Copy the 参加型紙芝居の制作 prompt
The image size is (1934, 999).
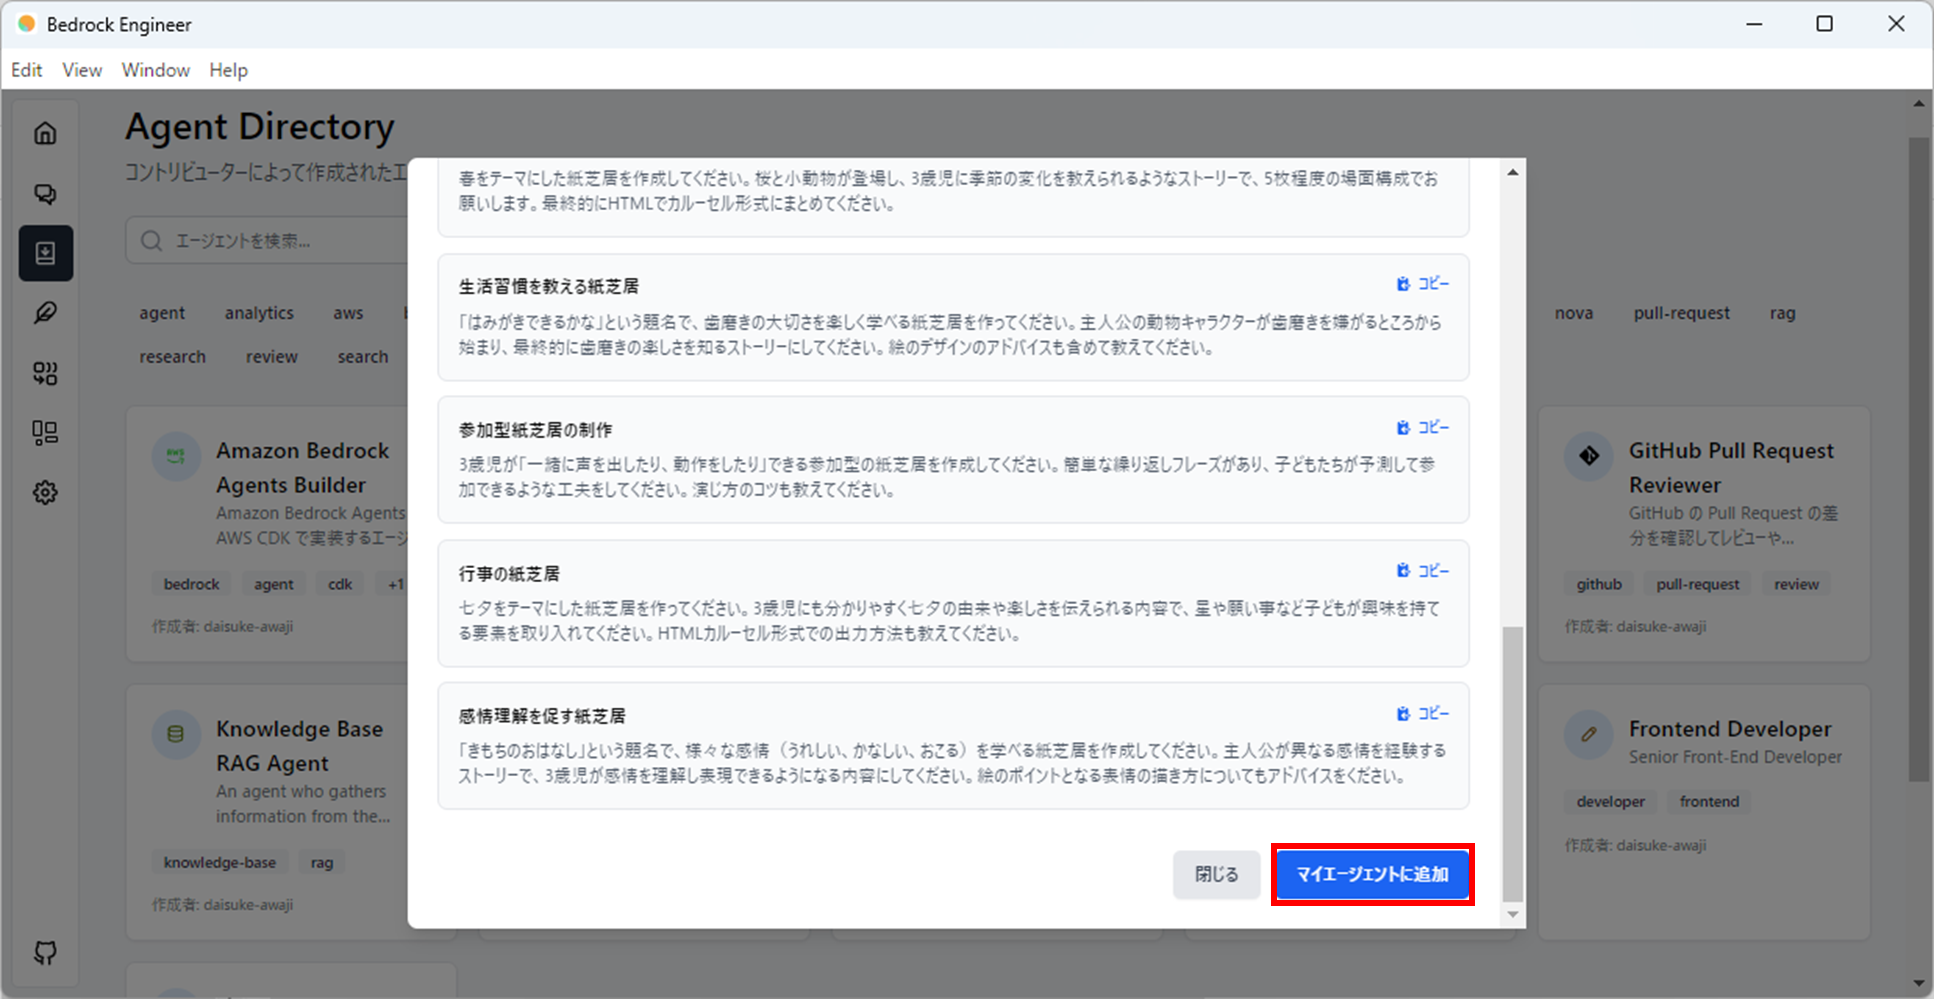[x=1422, y=427]
